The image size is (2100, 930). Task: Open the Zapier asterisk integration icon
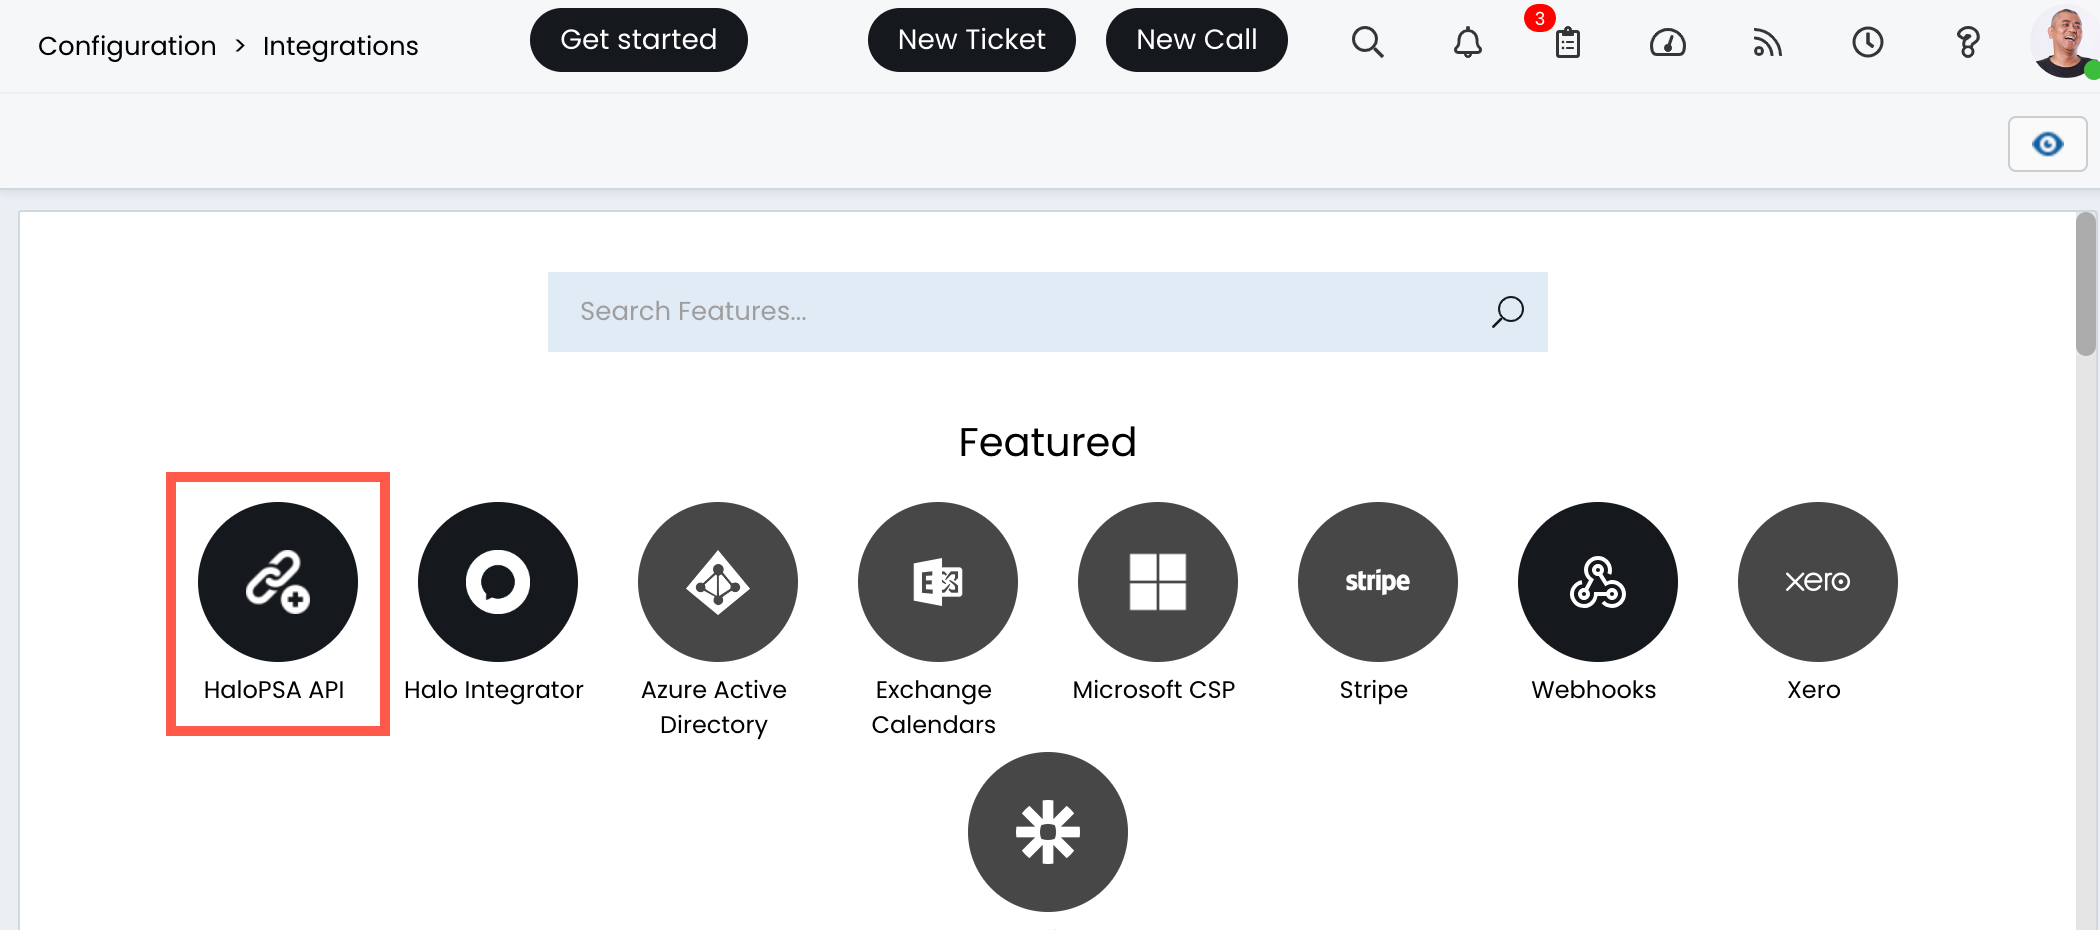1047,832
